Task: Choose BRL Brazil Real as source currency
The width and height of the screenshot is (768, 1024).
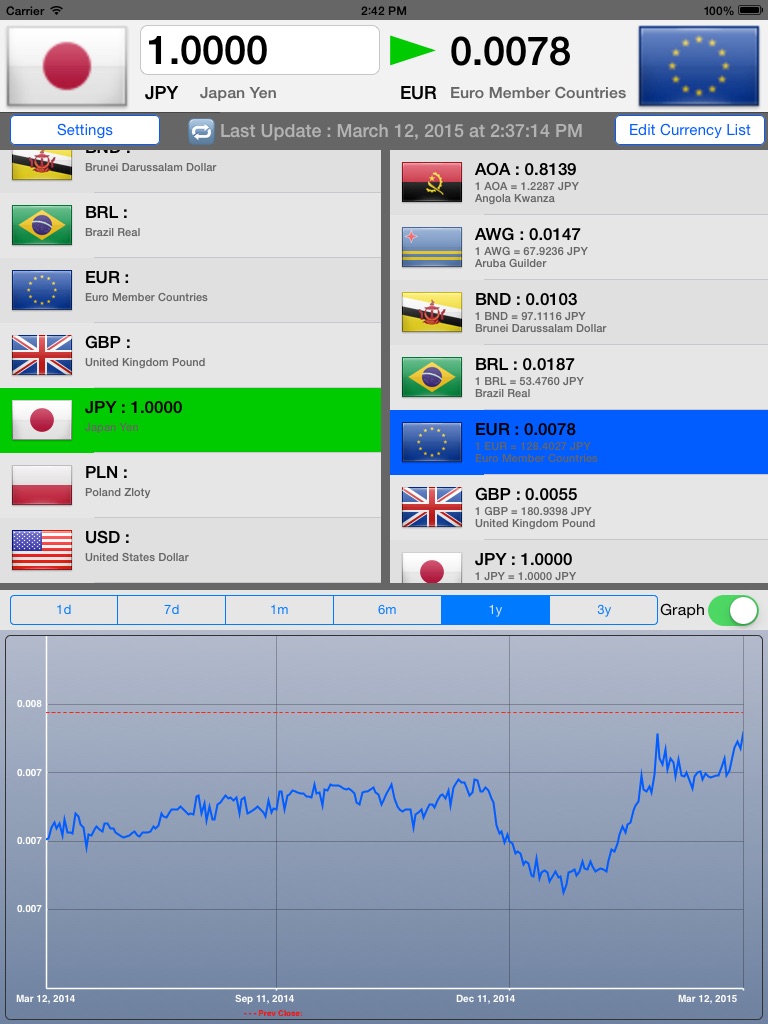Action: coord(191,225)
